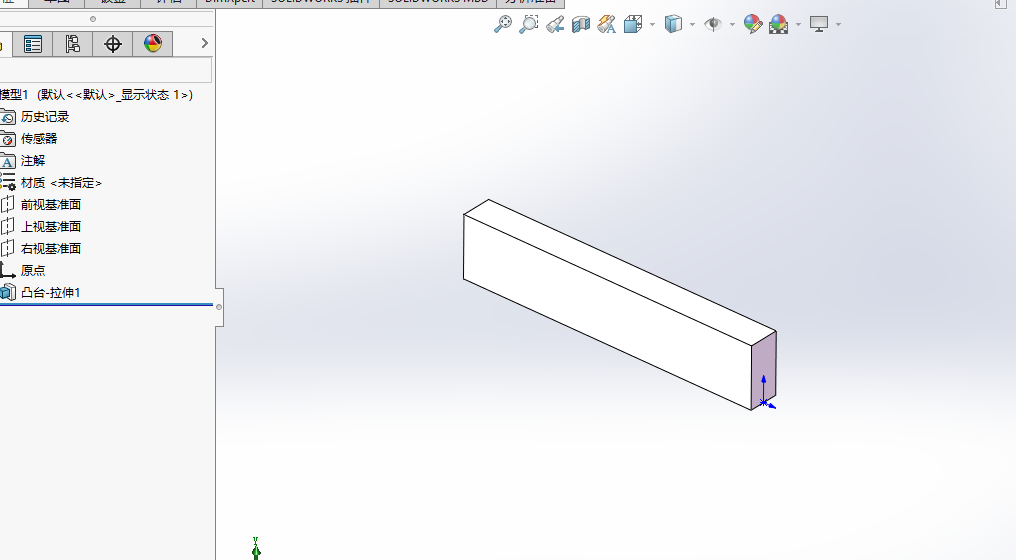Expand more manager tabs with the chevron
The image size is (1016, 560).
(205, 43)
